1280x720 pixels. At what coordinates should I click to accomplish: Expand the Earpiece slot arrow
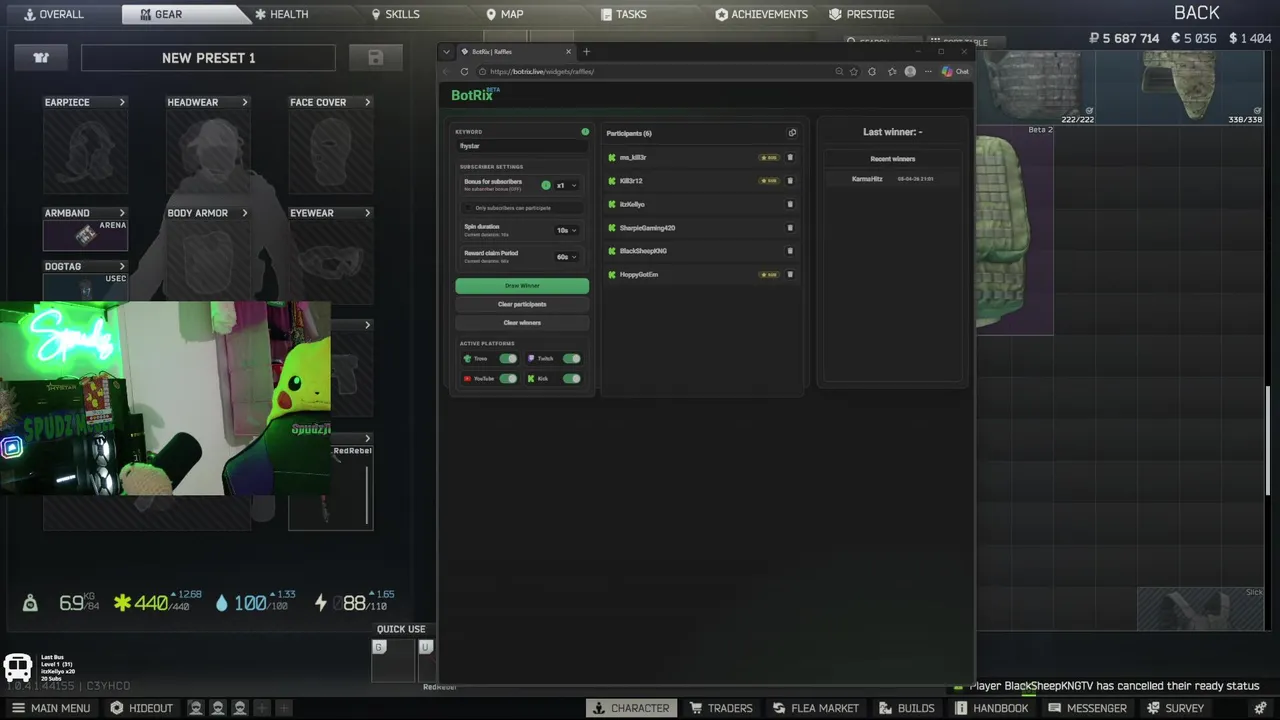click(122, 102)
